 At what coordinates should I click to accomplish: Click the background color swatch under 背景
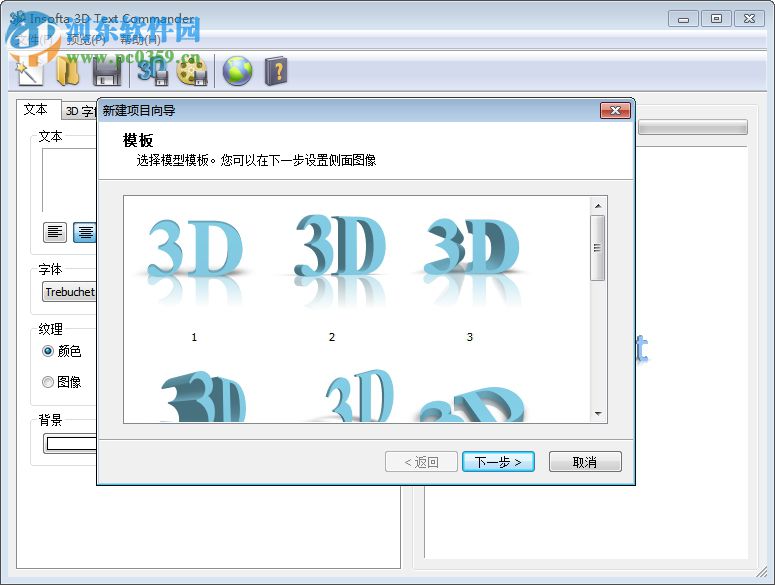(72, 444)
